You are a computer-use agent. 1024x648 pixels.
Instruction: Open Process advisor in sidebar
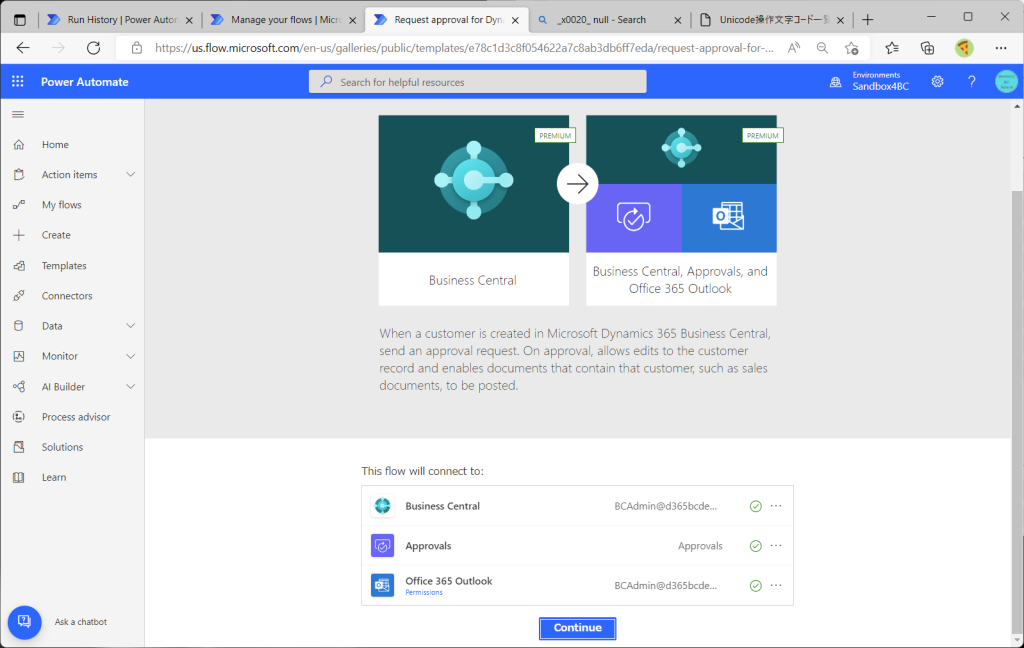click(76, 417)
